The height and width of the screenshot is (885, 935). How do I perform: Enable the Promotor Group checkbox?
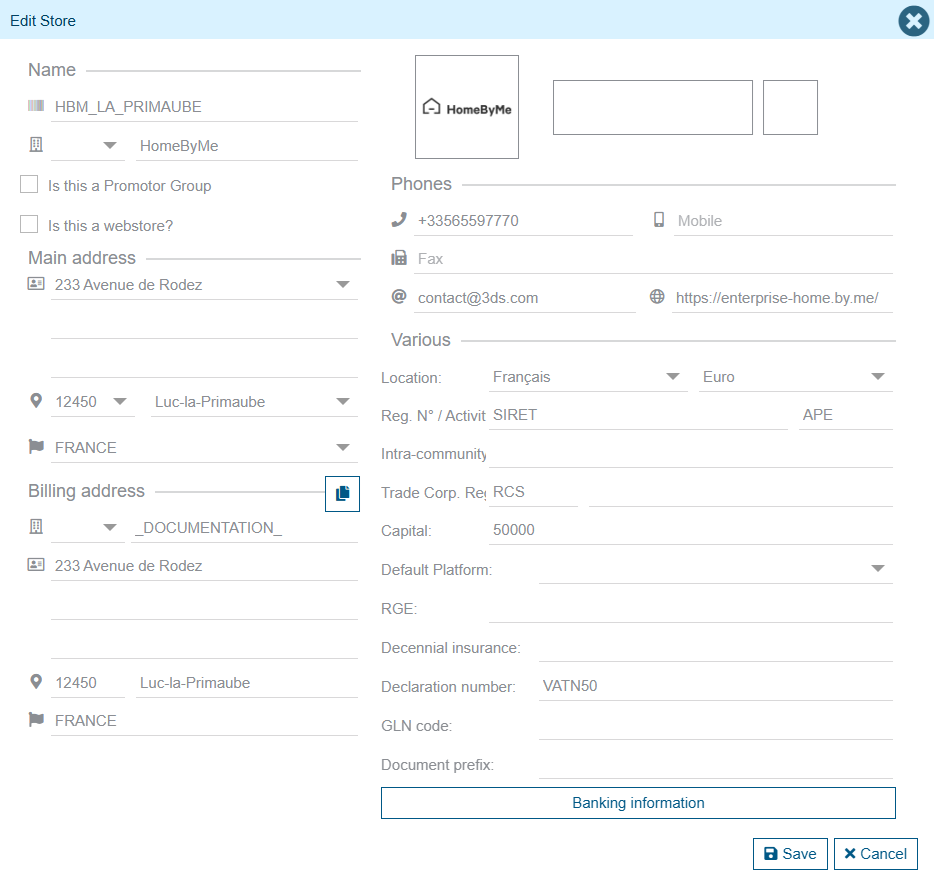click(30, 185)
